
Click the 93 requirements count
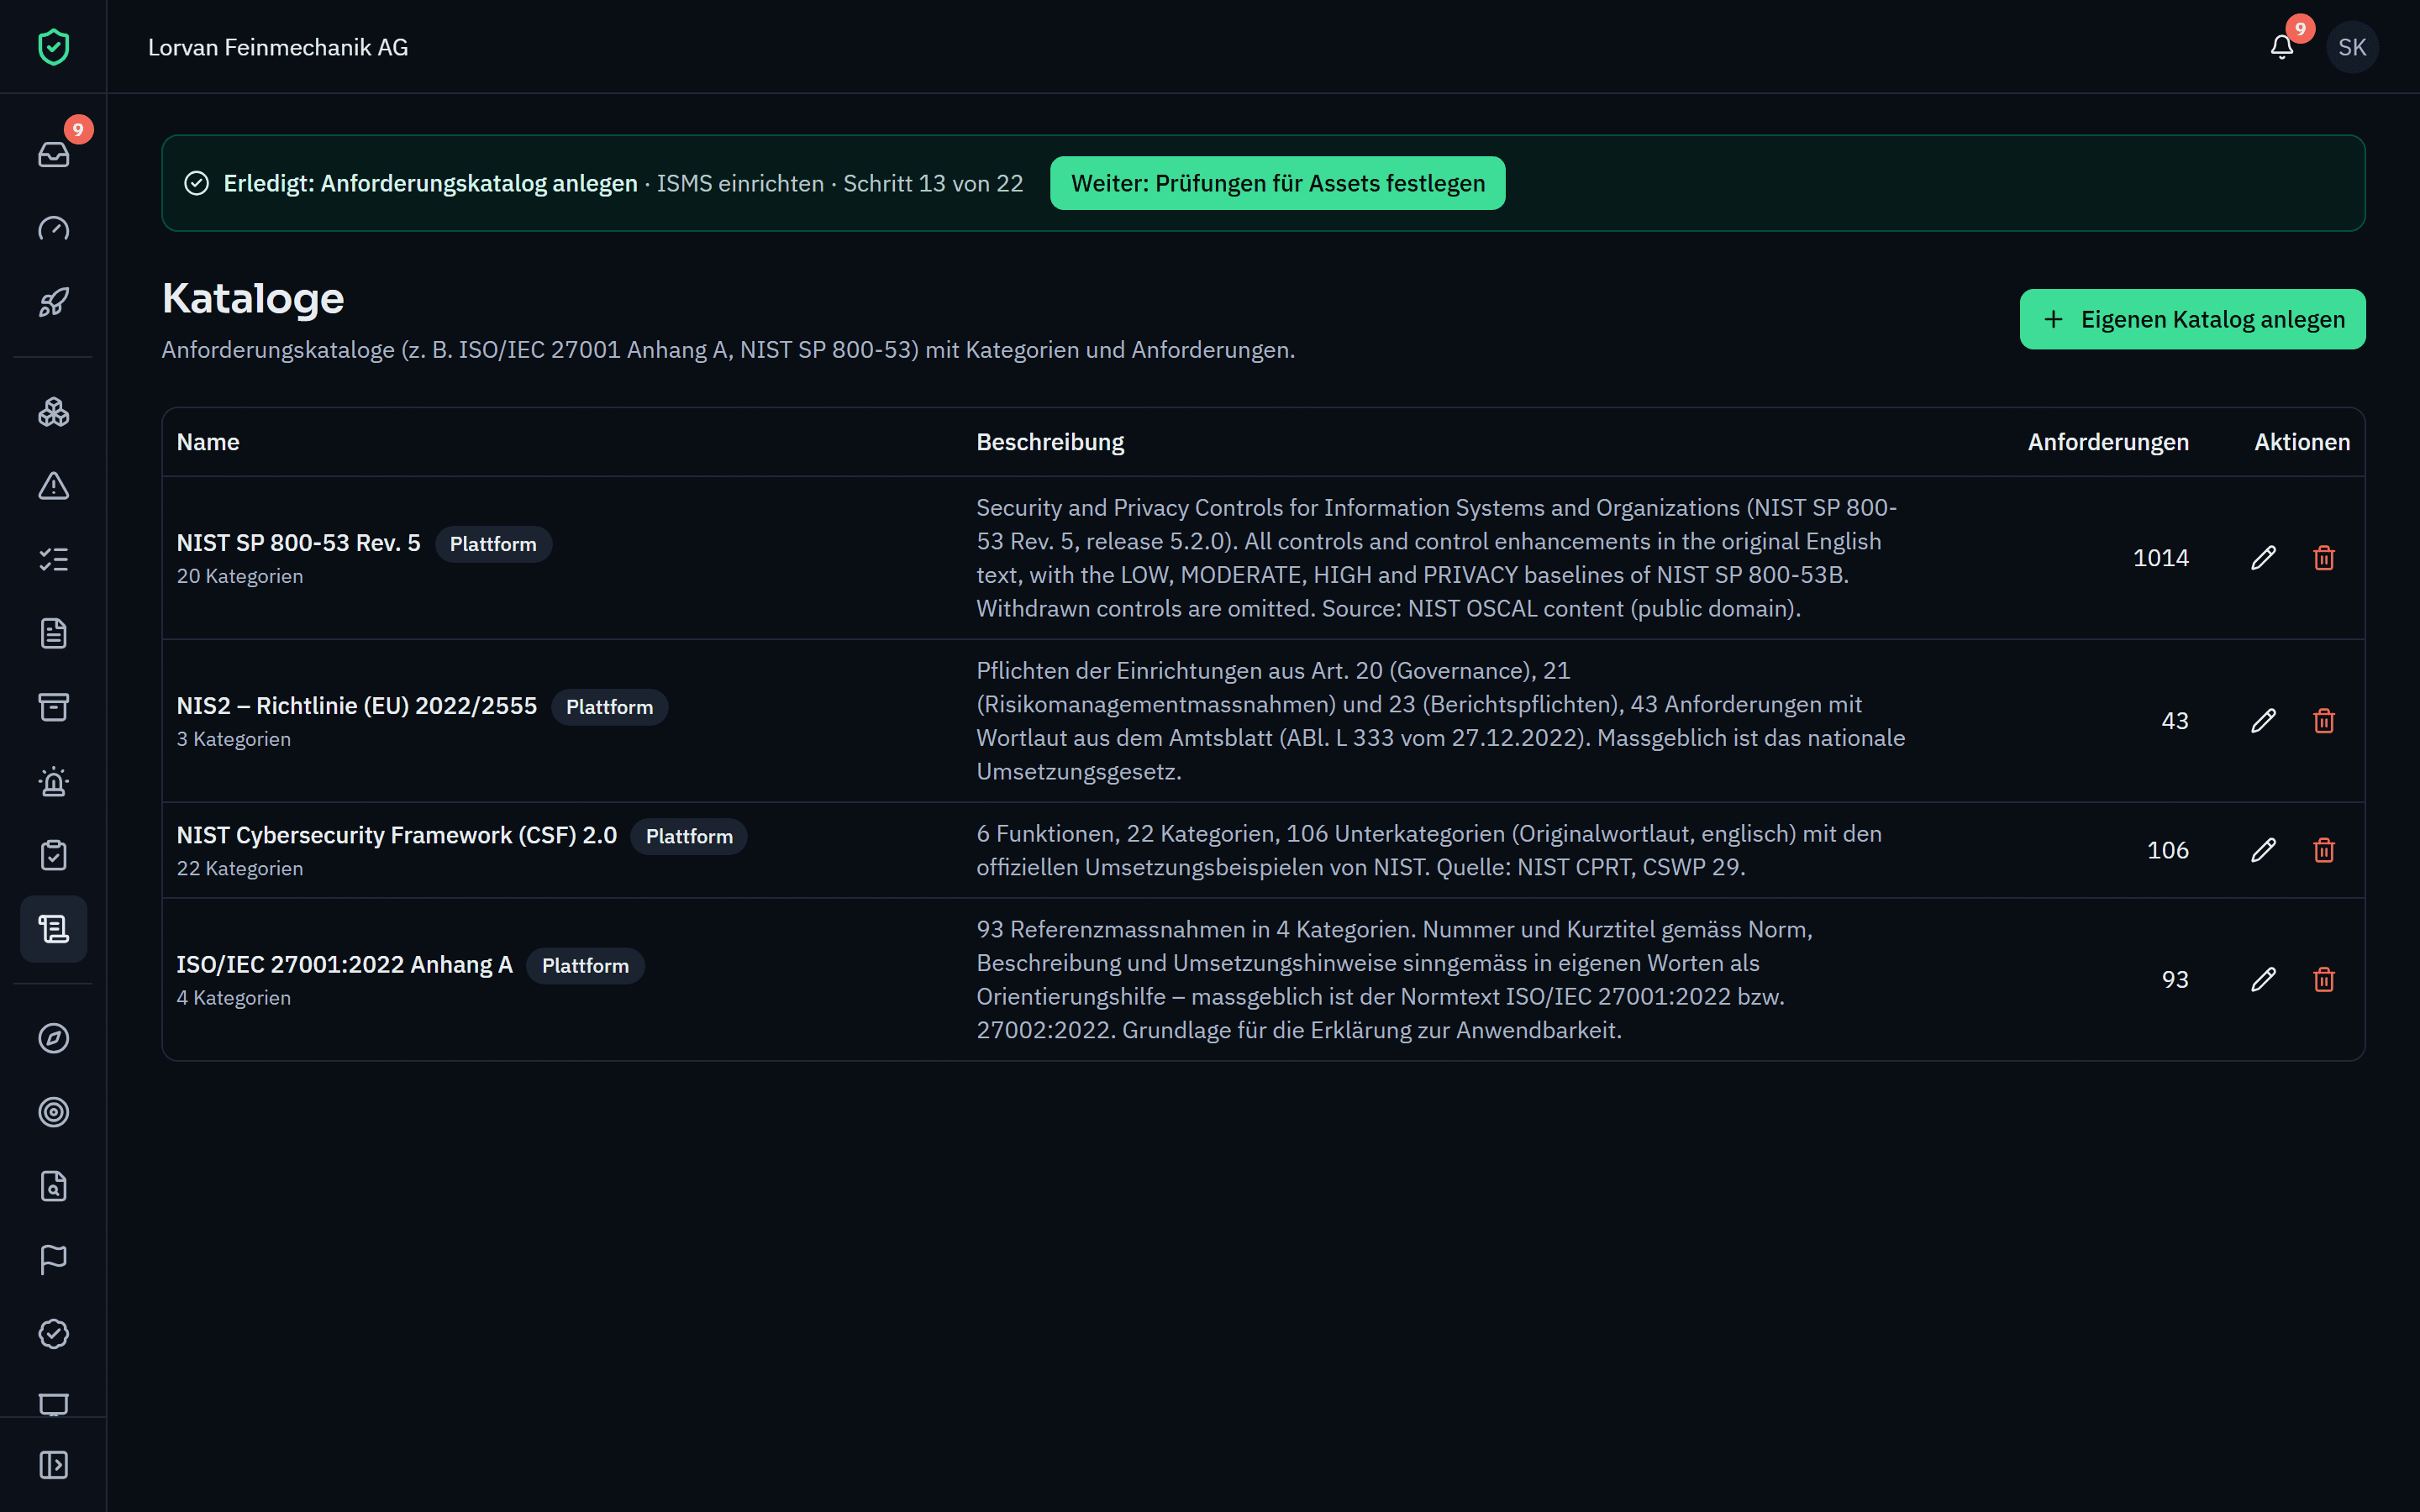pyautogui.click(x=2175, y=979)
